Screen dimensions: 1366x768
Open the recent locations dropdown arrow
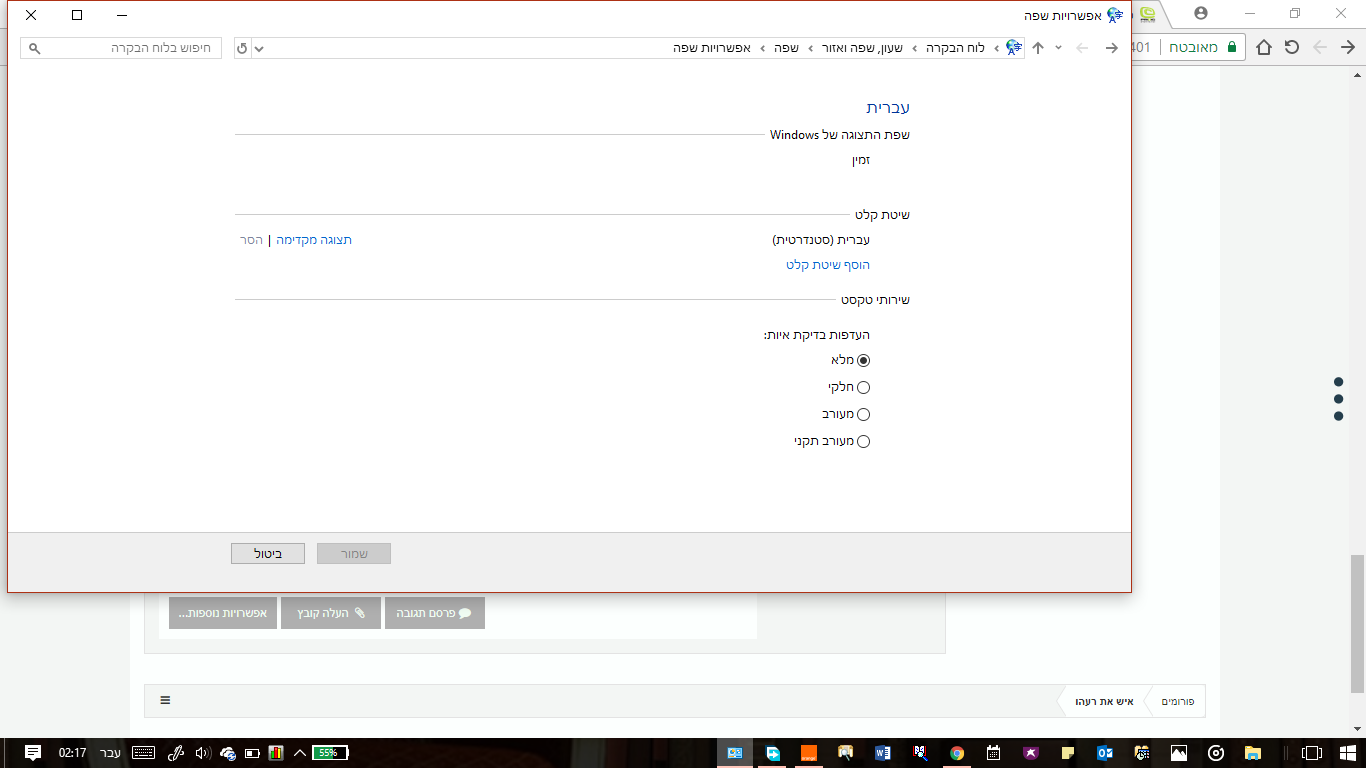1058,48
